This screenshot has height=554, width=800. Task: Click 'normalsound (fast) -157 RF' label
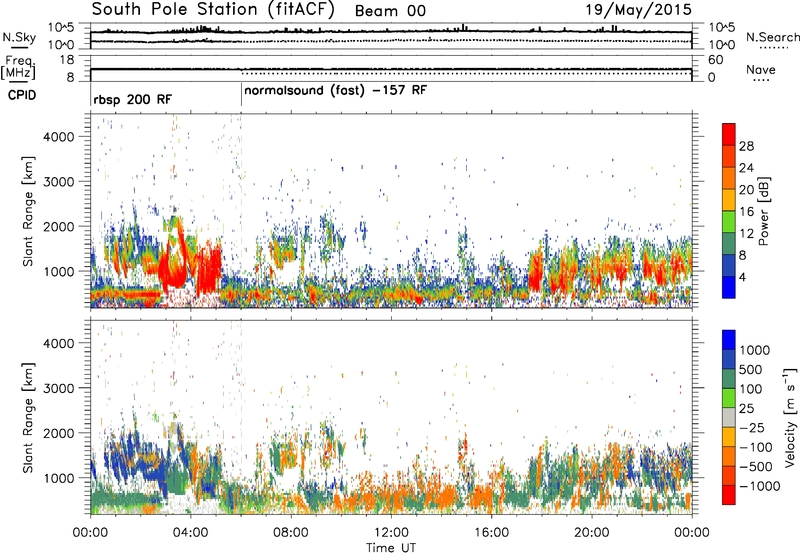pos(335,91)
